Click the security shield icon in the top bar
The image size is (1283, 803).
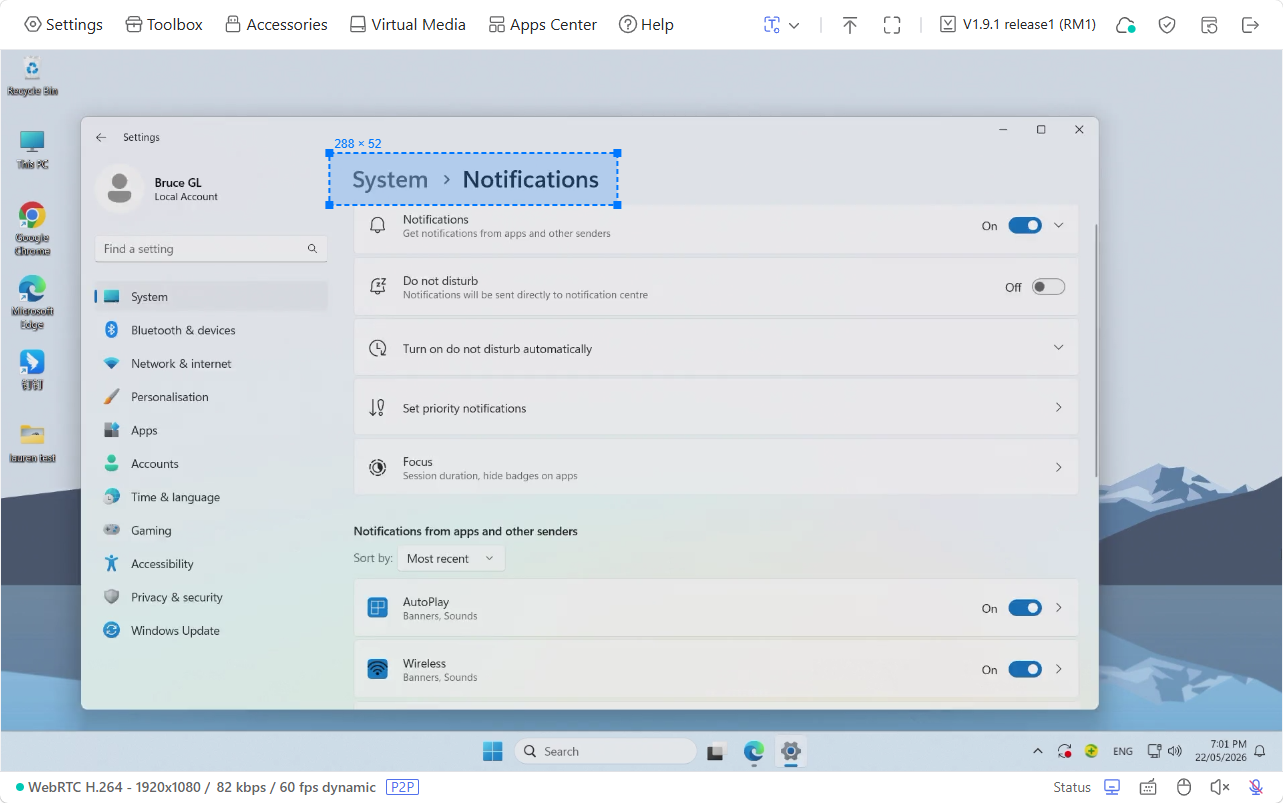pyautogui.click(x=1167, y=25)
